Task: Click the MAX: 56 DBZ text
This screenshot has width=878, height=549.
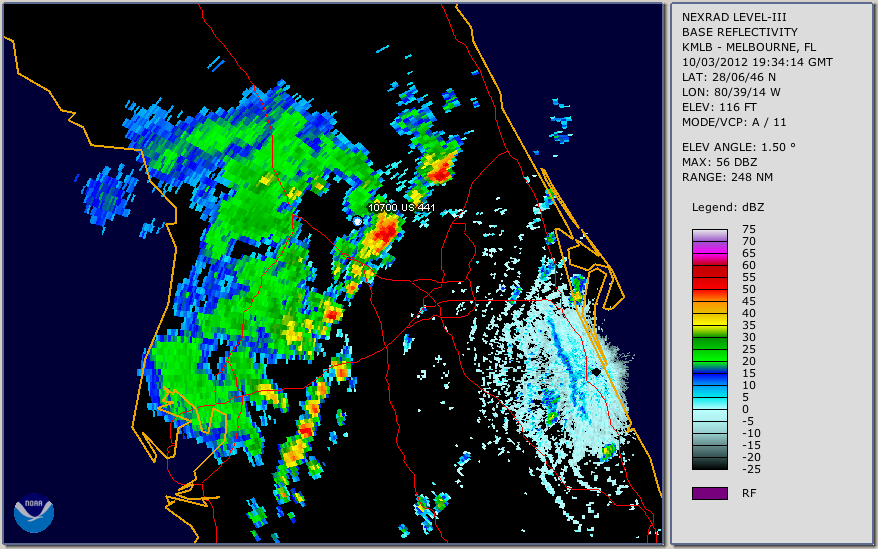Action: click(x=720, y=162)
